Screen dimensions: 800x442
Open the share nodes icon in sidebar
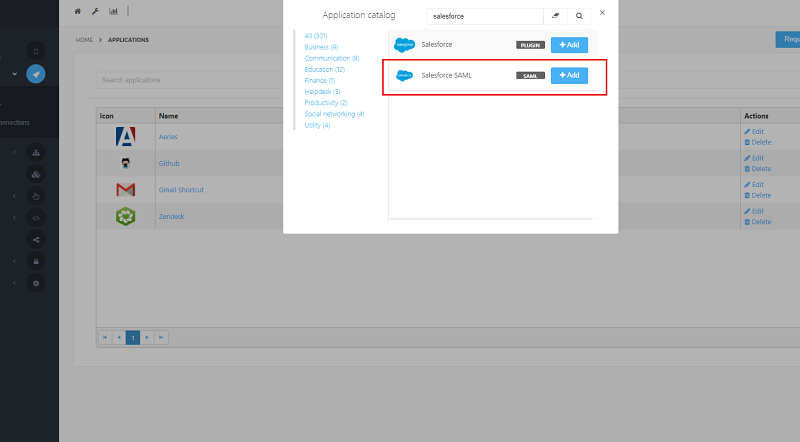tap(36, 239)
